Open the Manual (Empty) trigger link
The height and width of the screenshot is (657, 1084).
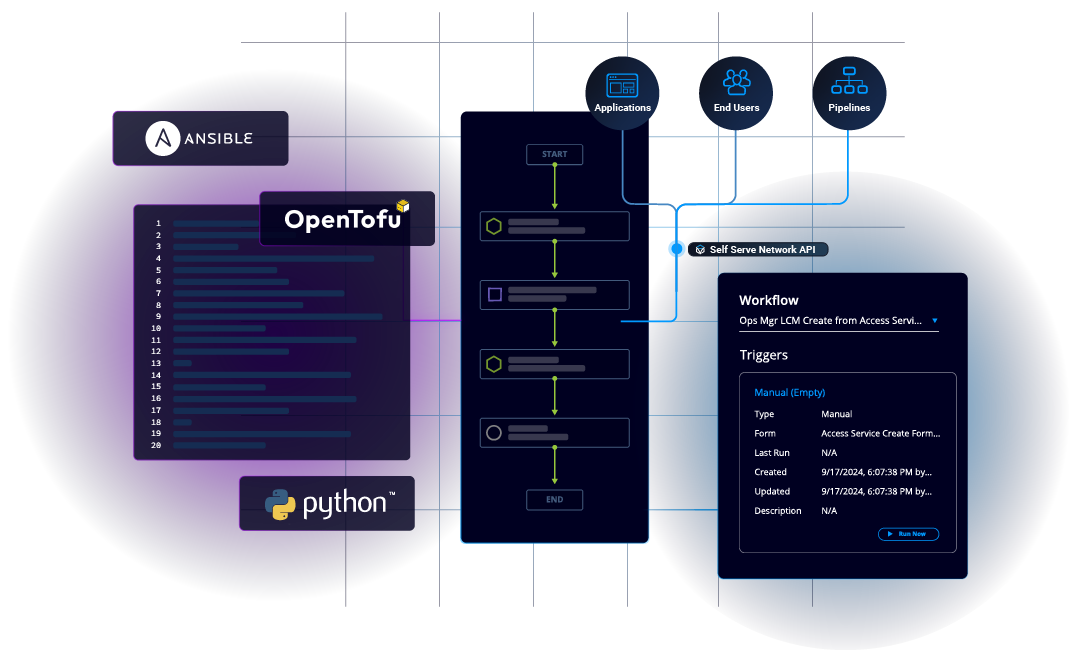(x=789, y=393)
